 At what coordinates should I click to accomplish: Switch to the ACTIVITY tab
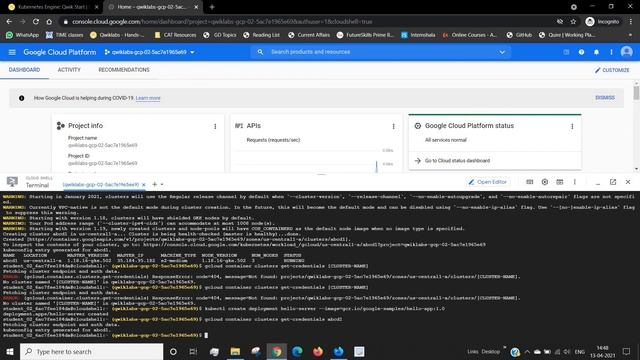point(69,70)
